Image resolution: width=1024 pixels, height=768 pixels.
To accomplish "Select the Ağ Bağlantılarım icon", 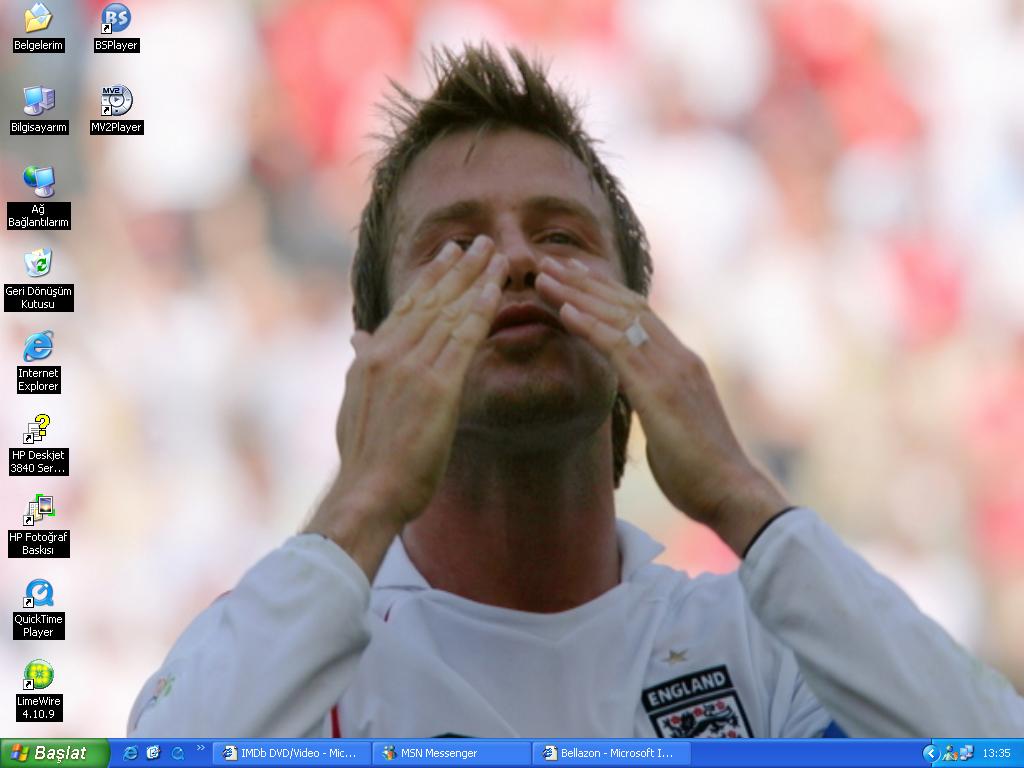I will (x=38, y=182).
